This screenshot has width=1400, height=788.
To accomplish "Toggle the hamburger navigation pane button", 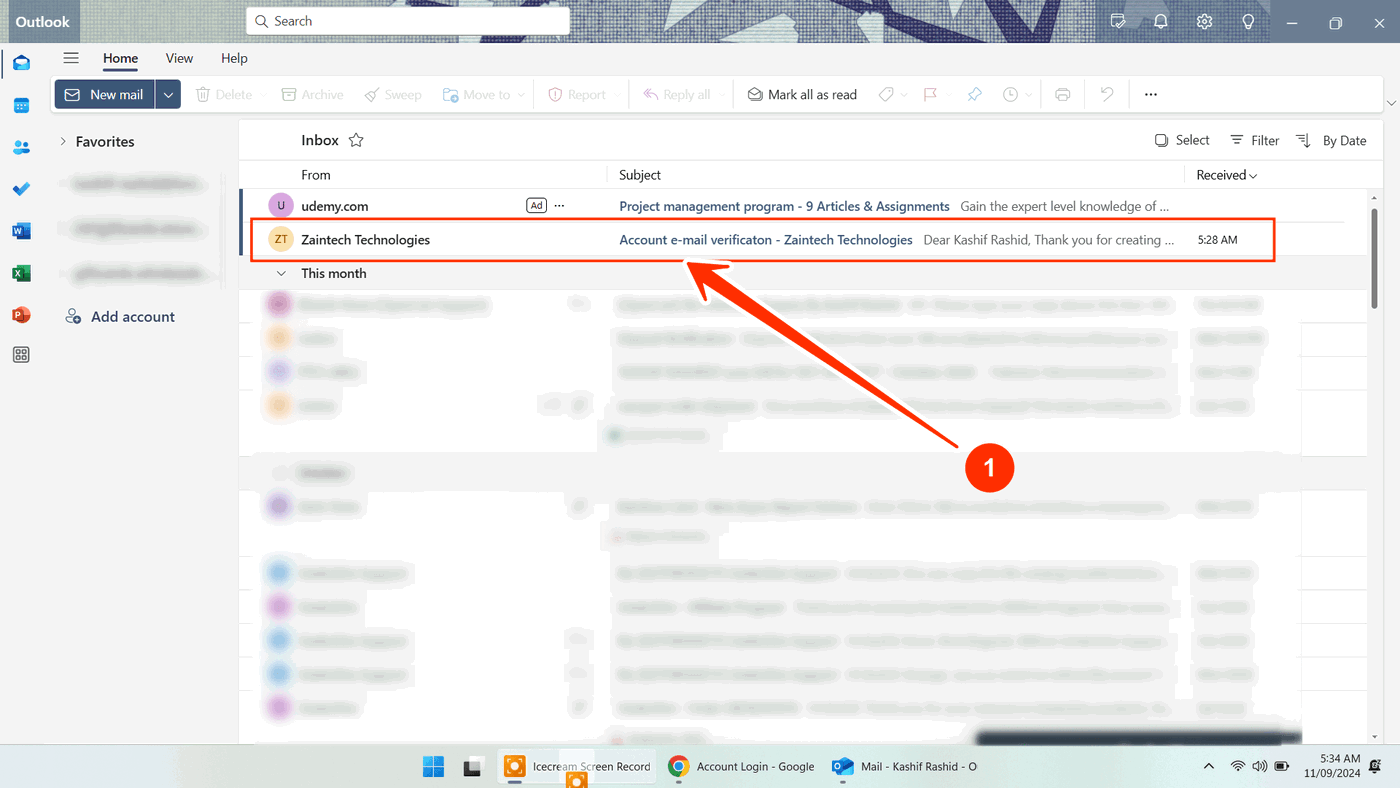I will 71,58.
